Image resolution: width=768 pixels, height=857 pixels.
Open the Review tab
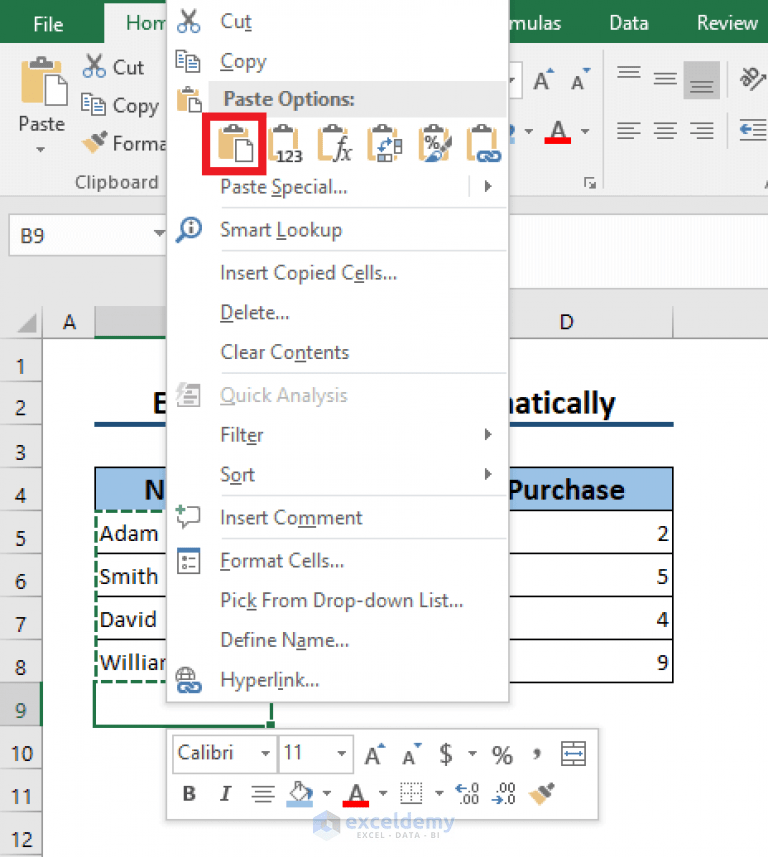tap(727, 23)
